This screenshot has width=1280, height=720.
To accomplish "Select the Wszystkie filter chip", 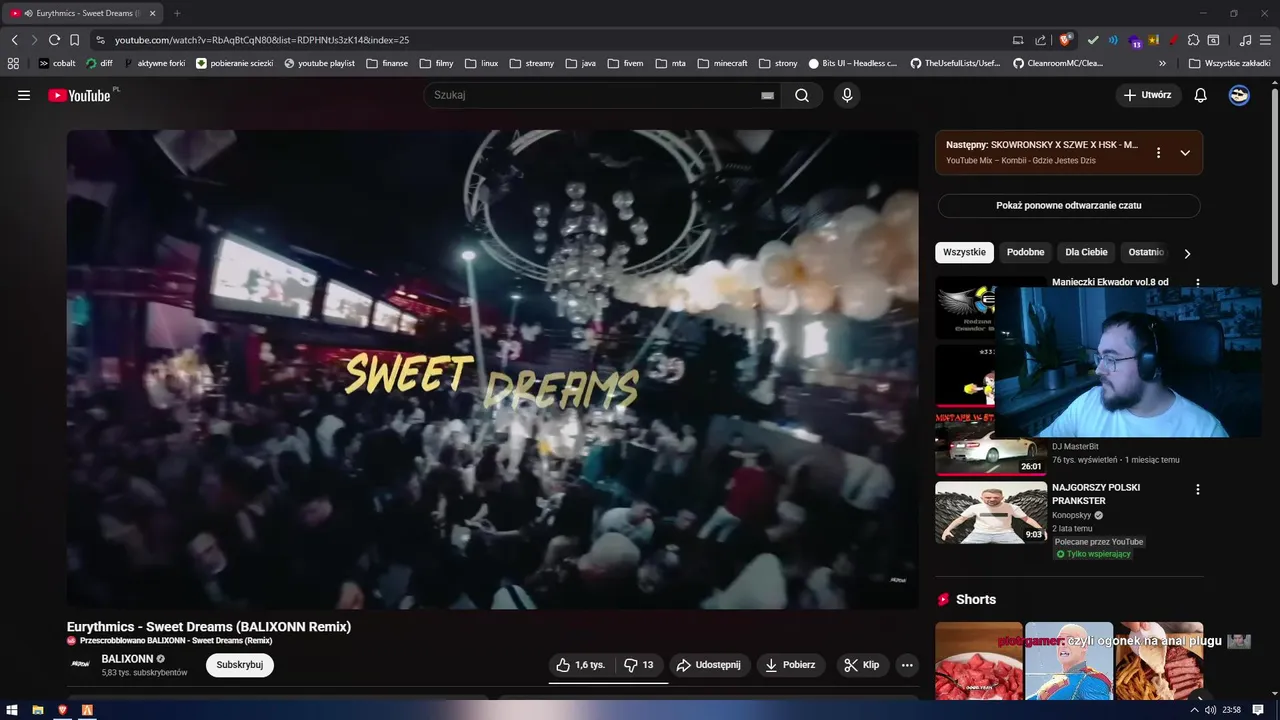I will point(964,253).
